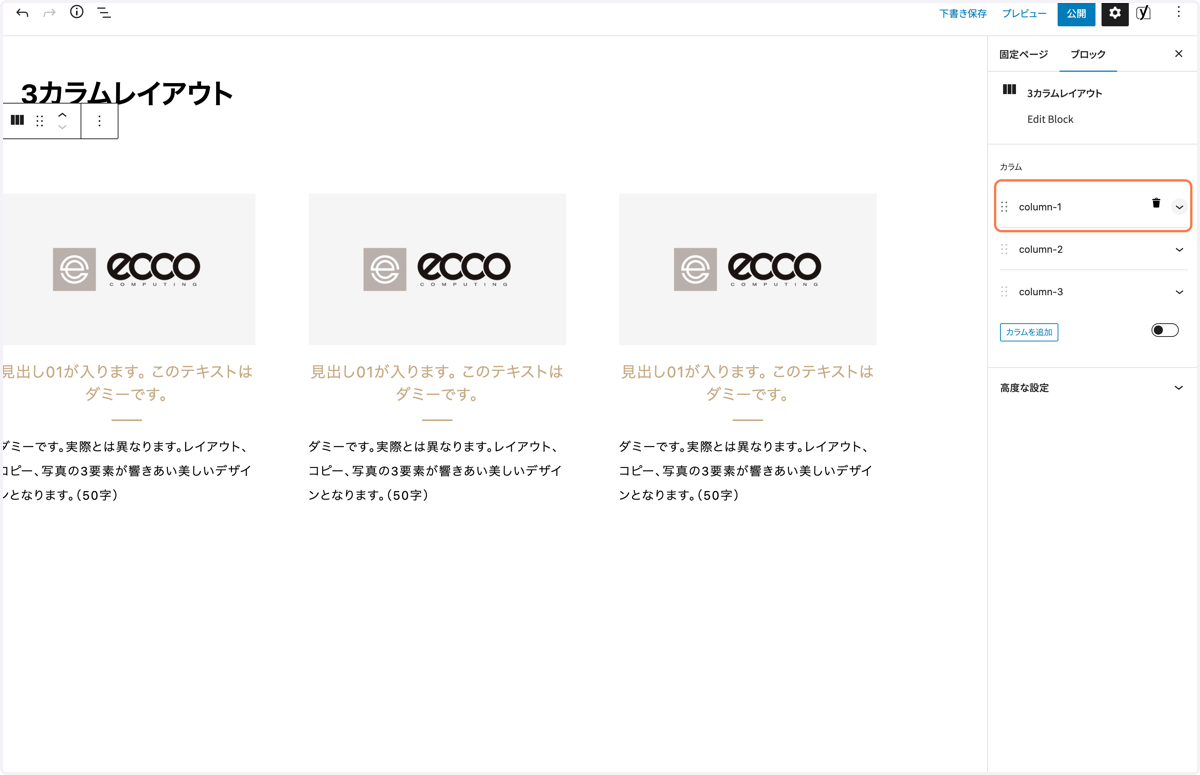
Task: Click the third column ecco image
Action: tap(748, 269)
